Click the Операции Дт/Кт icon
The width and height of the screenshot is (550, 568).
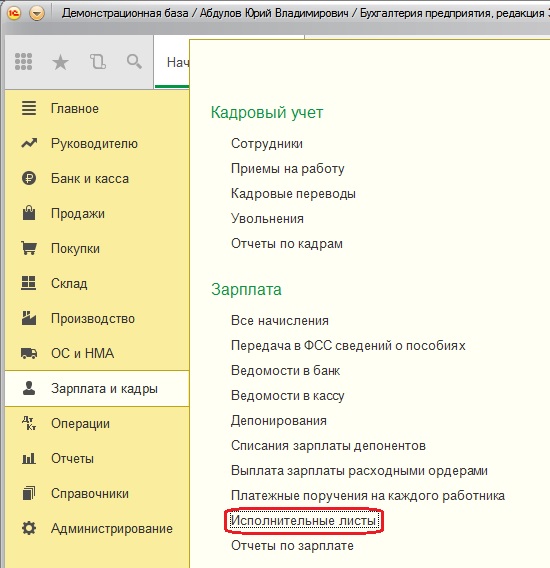pos(29,423)
